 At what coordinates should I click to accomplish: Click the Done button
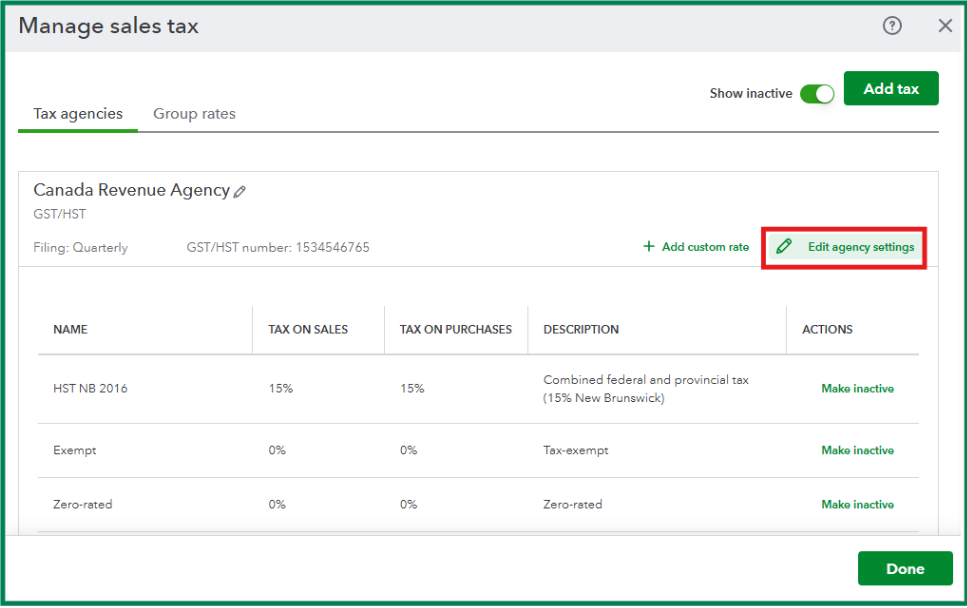pos(904,568)
